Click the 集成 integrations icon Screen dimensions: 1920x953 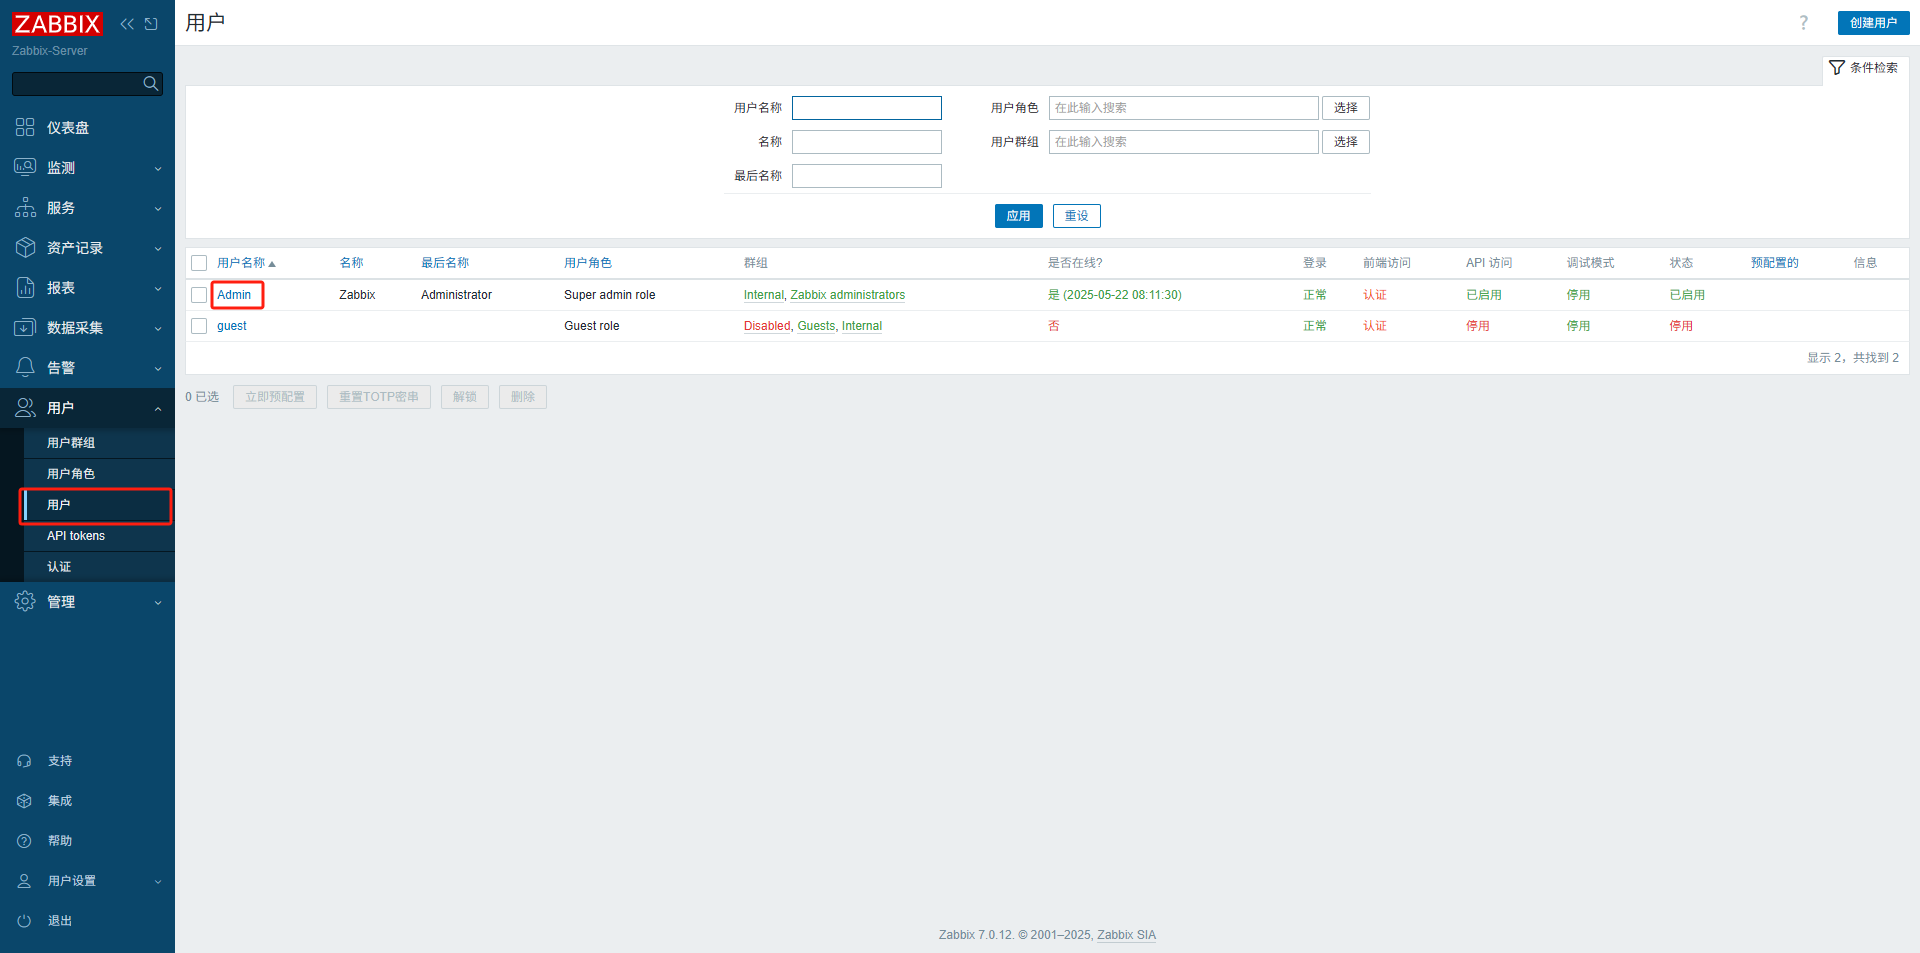pyautogui.click(x=24, y=801)
